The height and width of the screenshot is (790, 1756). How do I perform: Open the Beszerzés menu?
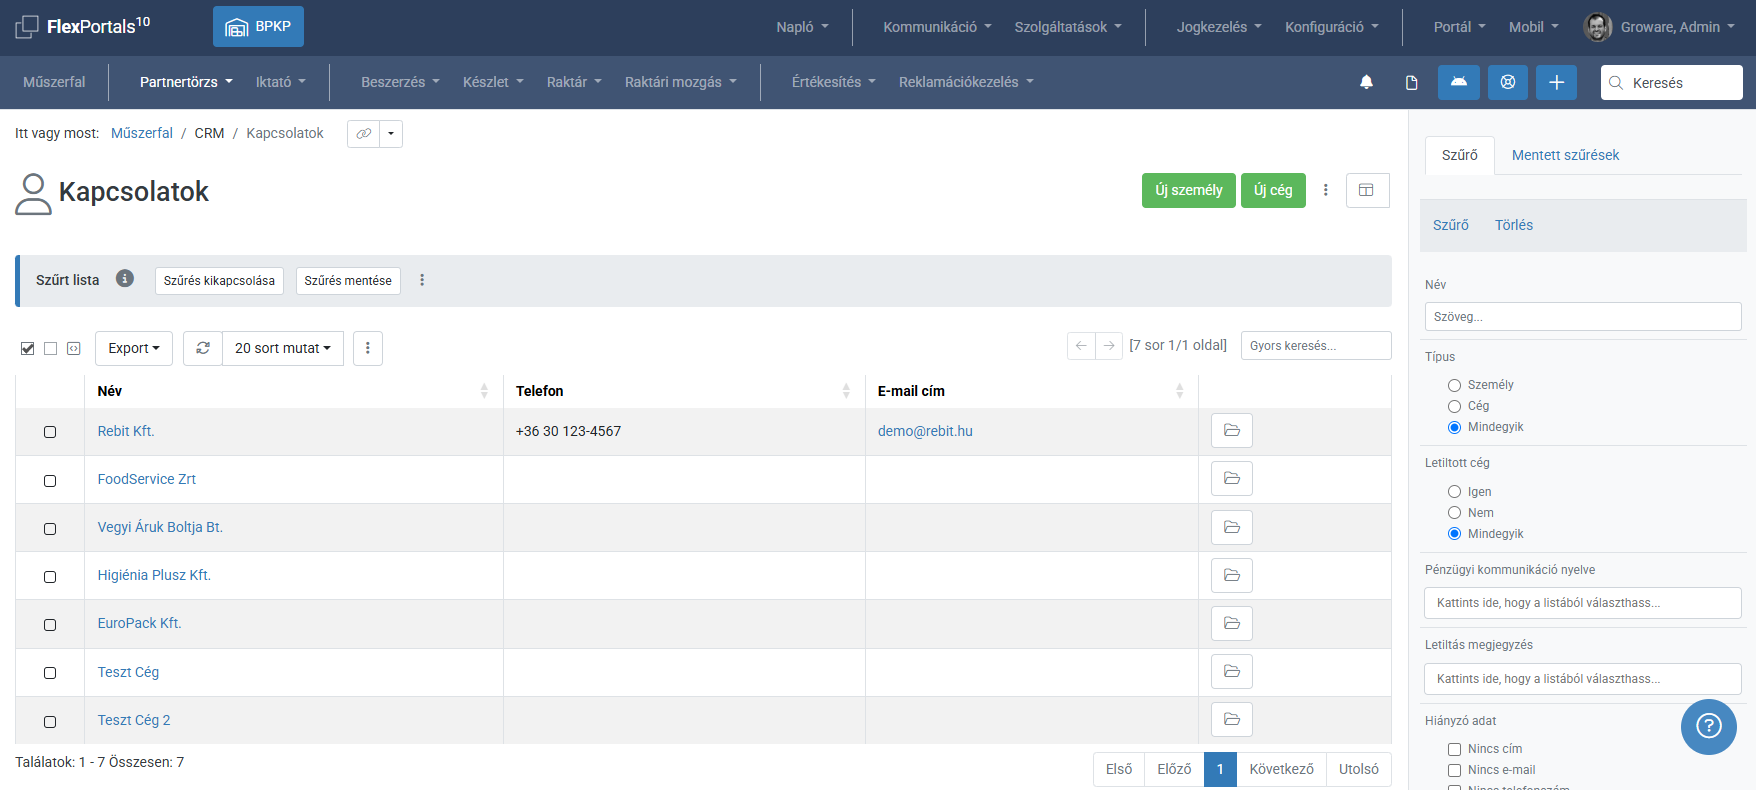(x=400, y=82)
